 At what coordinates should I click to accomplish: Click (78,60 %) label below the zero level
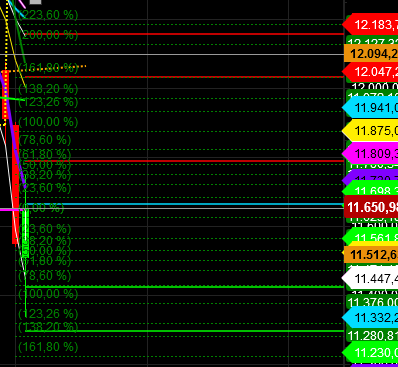[45, 276]
